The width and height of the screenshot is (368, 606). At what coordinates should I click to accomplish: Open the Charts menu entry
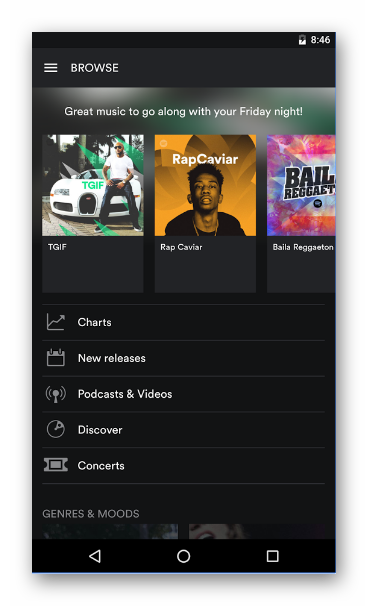(x=184, y=322)
